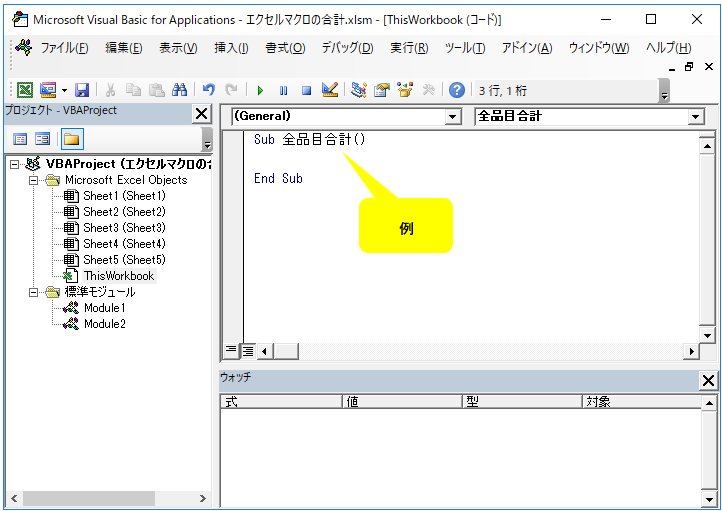Screen dimensions: 722x511
Task: Open the Properties Window icon
Action: (381, 90)
